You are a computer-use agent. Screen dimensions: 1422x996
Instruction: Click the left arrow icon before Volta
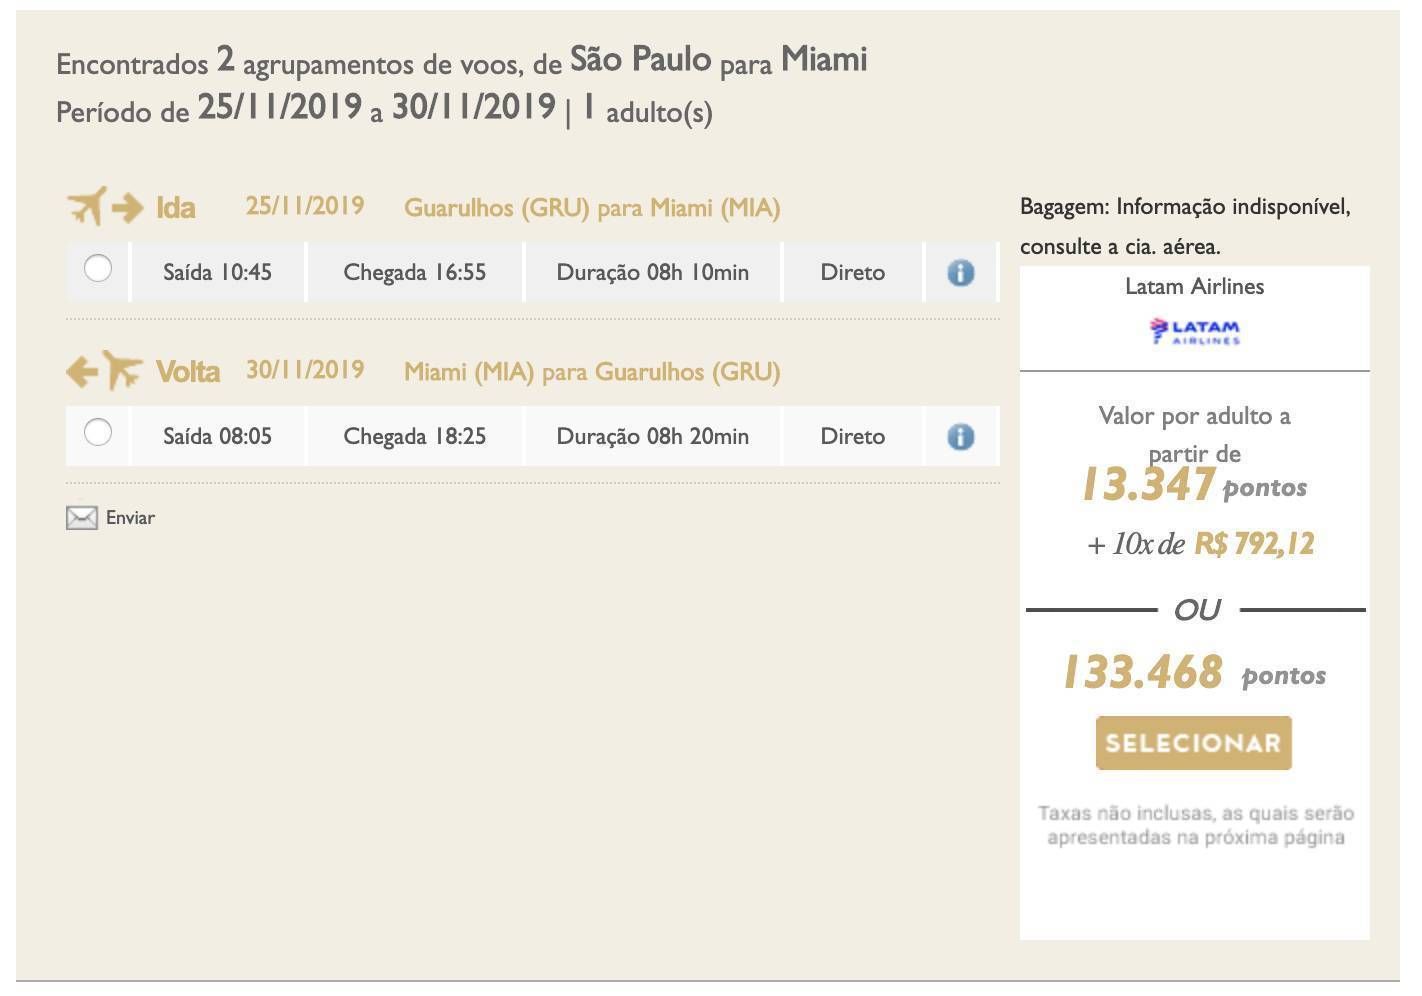pos(81,372)
